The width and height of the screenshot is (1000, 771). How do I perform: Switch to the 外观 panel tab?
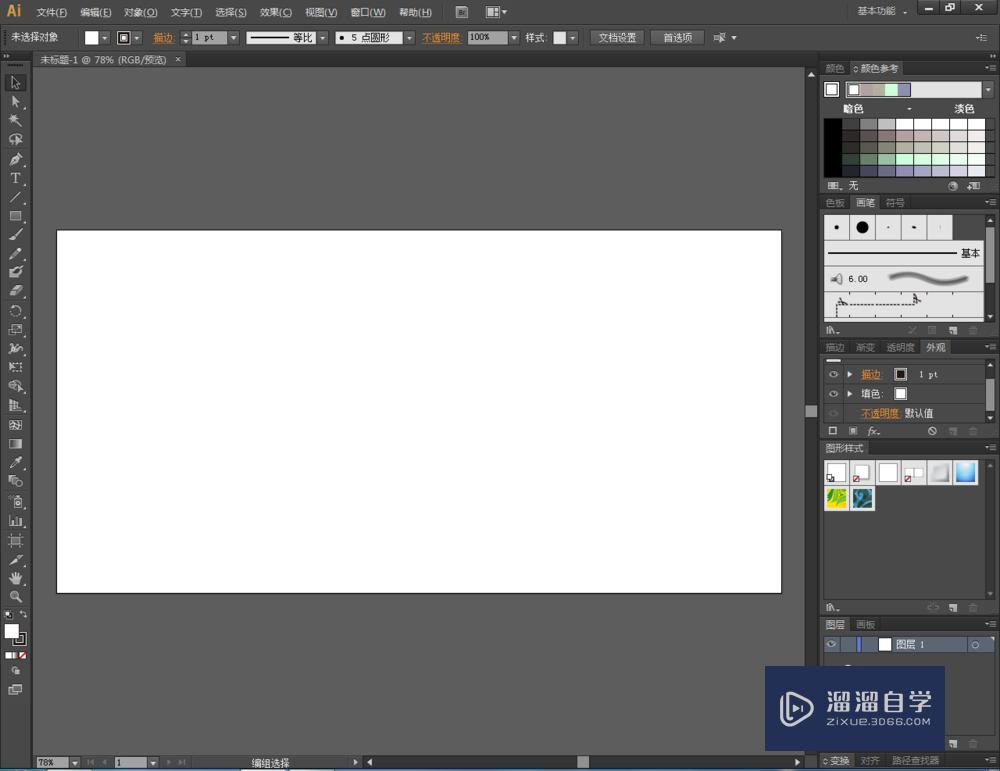coord(936,347)
